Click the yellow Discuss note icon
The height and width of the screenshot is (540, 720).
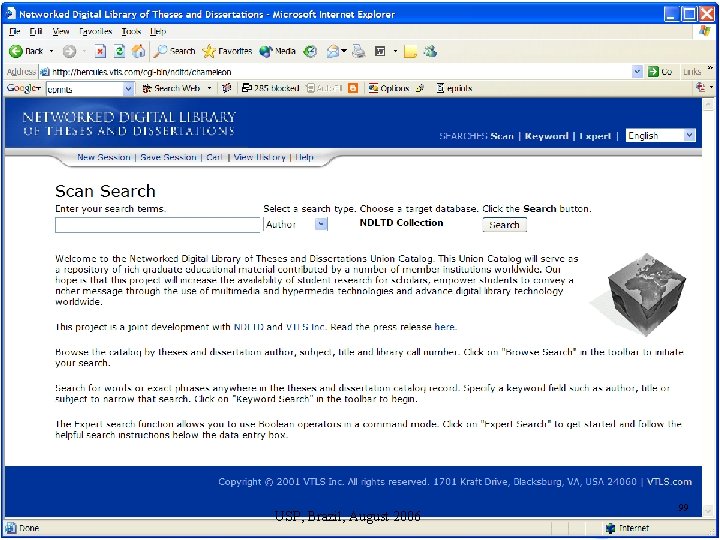pos(410,51)
